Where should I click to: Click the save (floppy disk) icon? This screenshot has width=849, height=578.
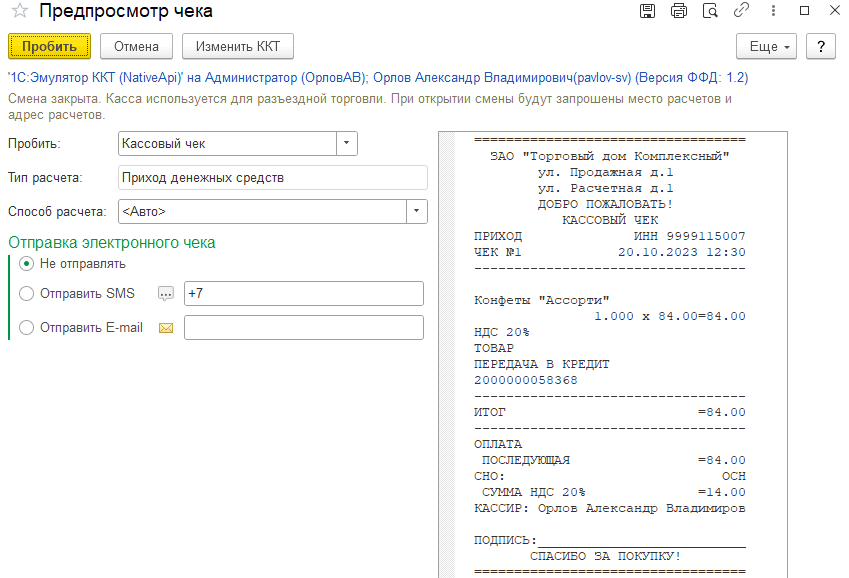pyautogui.click(x=647, y=11)
